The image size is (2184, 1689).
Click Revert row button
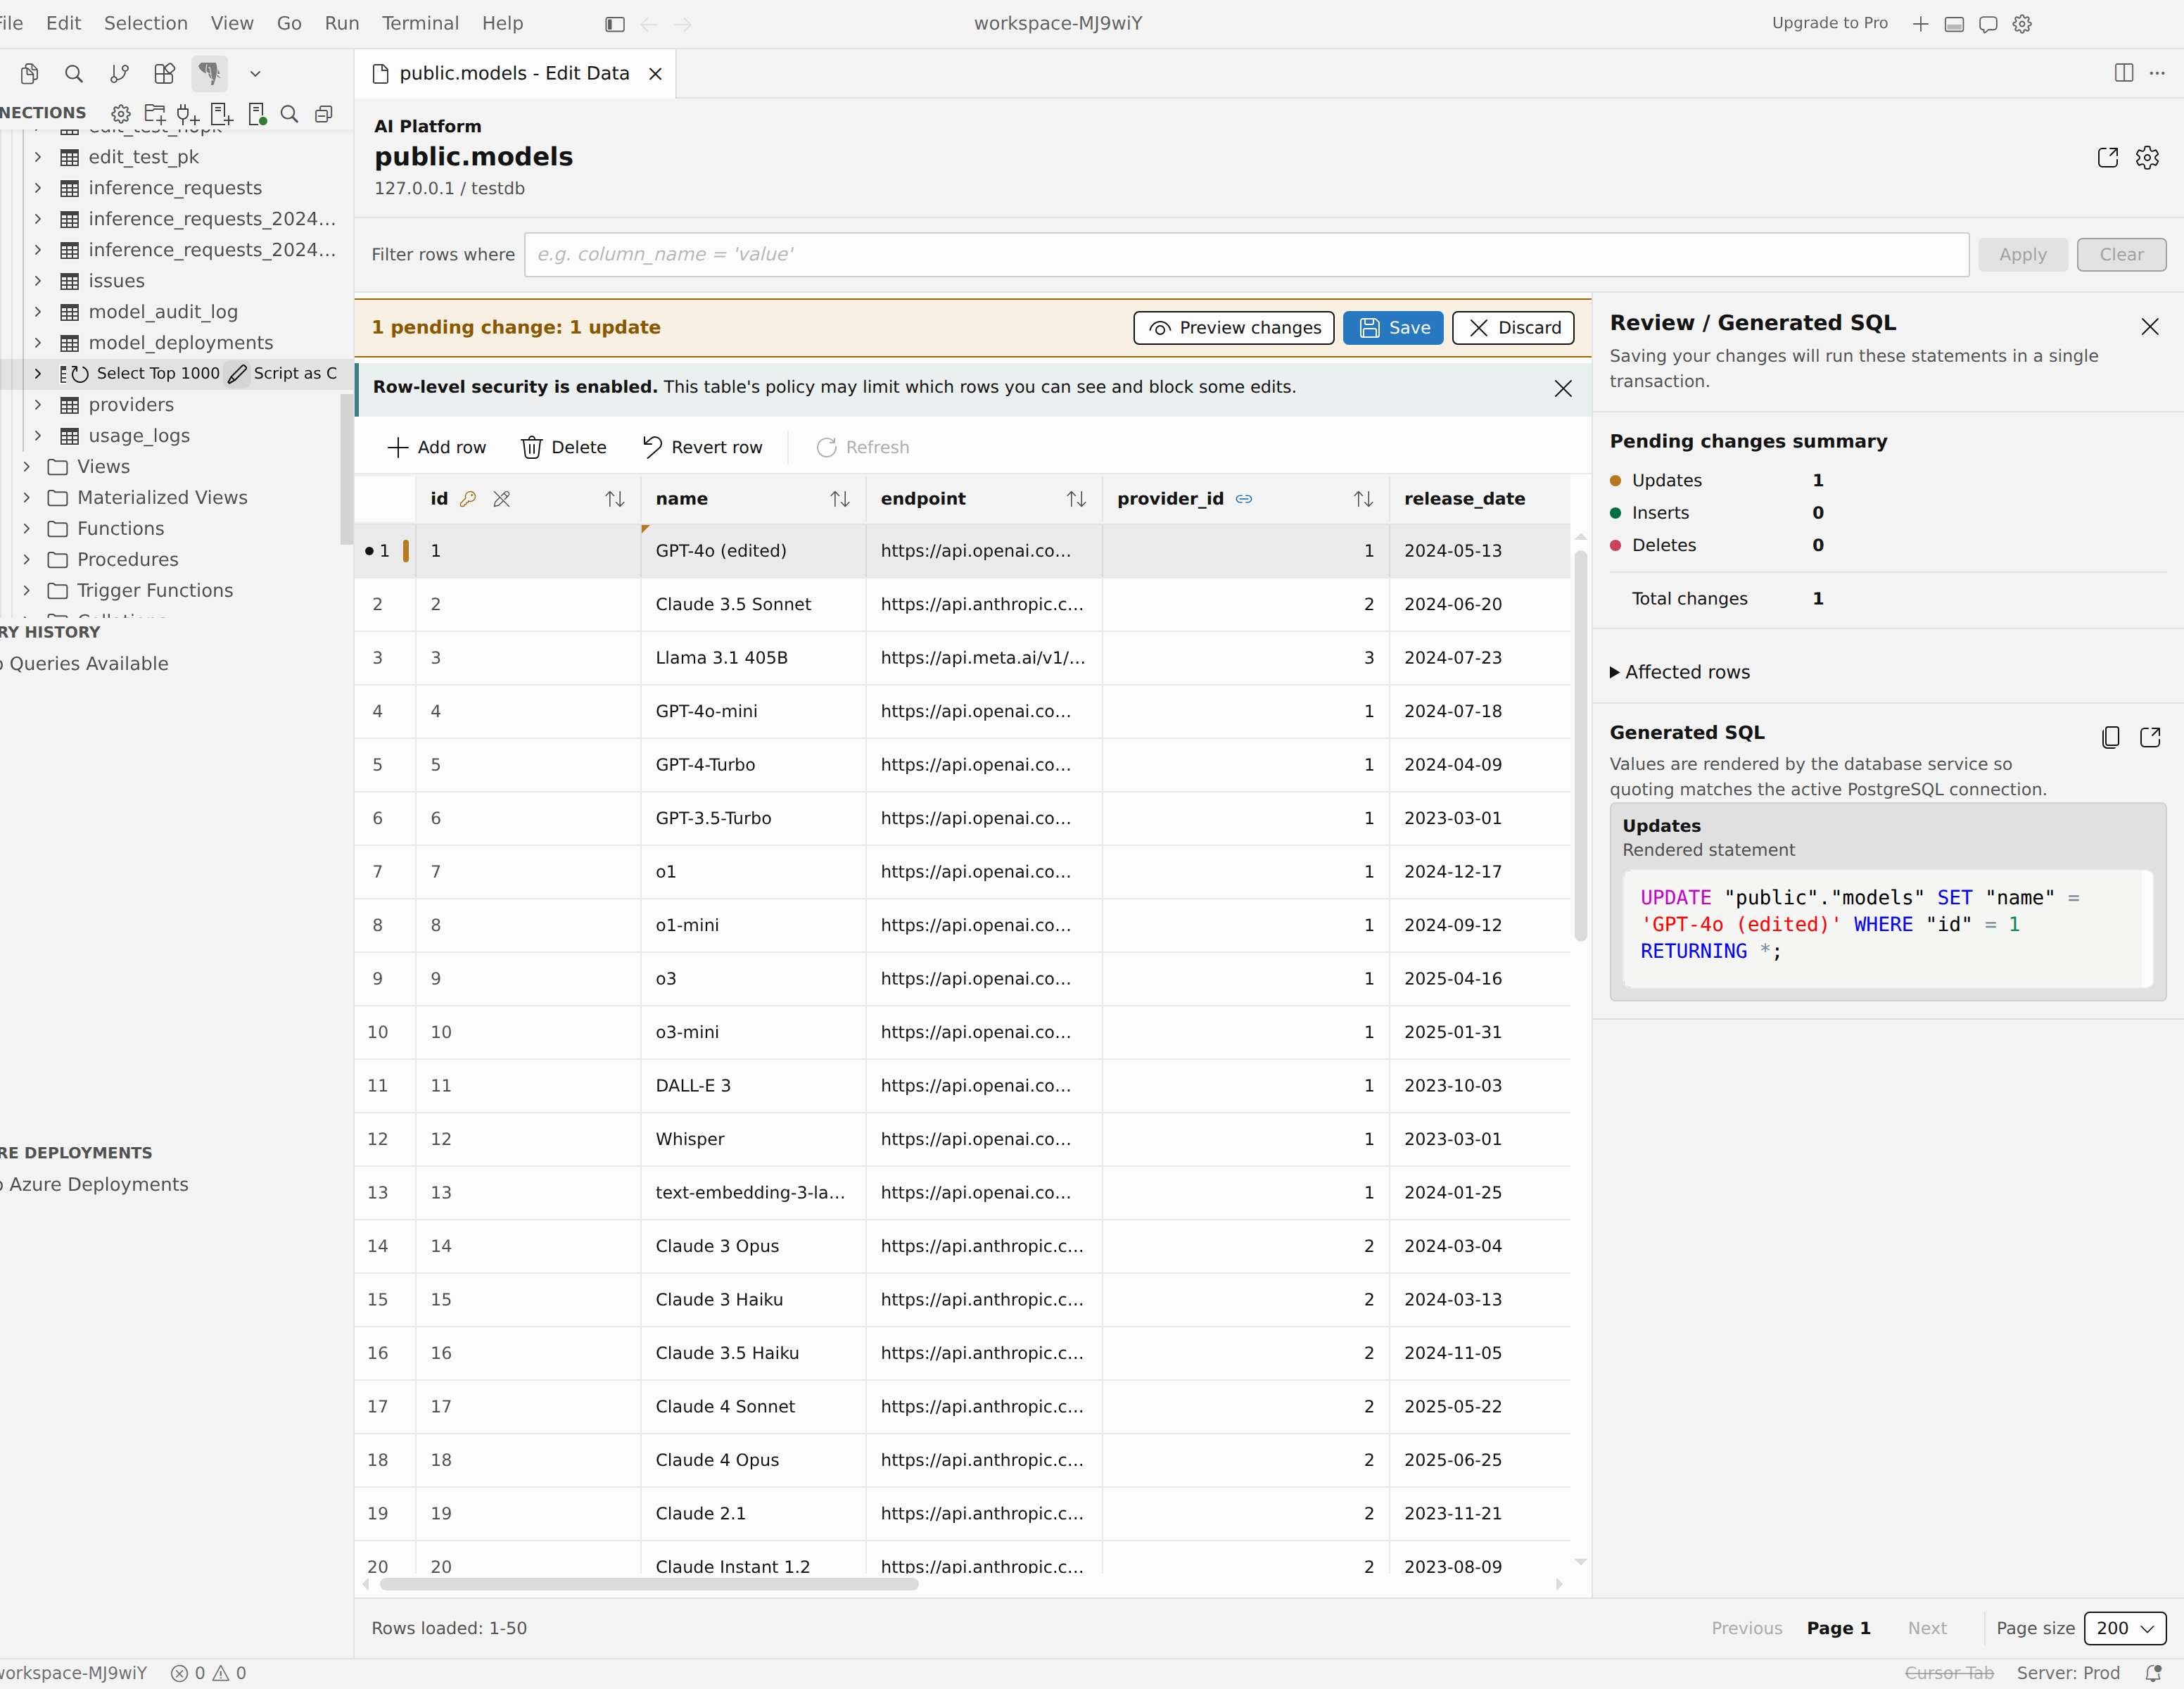(702, 447)
